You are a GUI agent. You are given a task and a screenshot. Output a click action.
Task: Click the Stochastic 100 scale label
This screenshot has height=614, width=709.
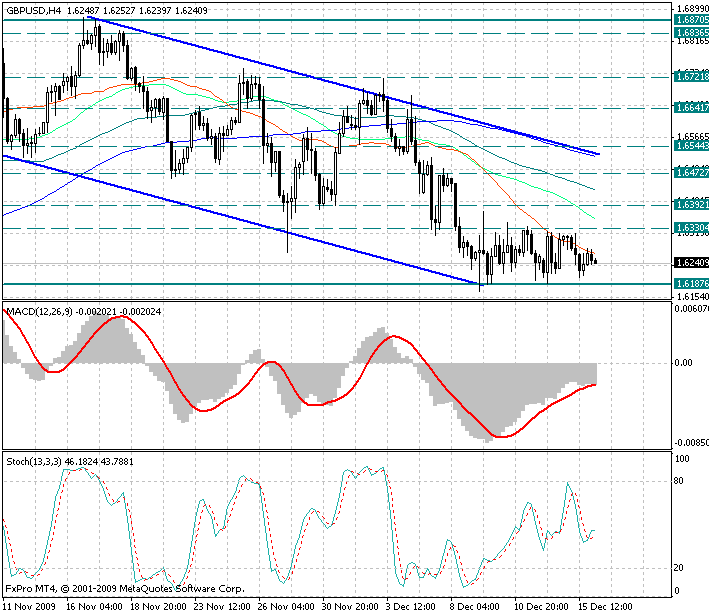tap(682, 459)
